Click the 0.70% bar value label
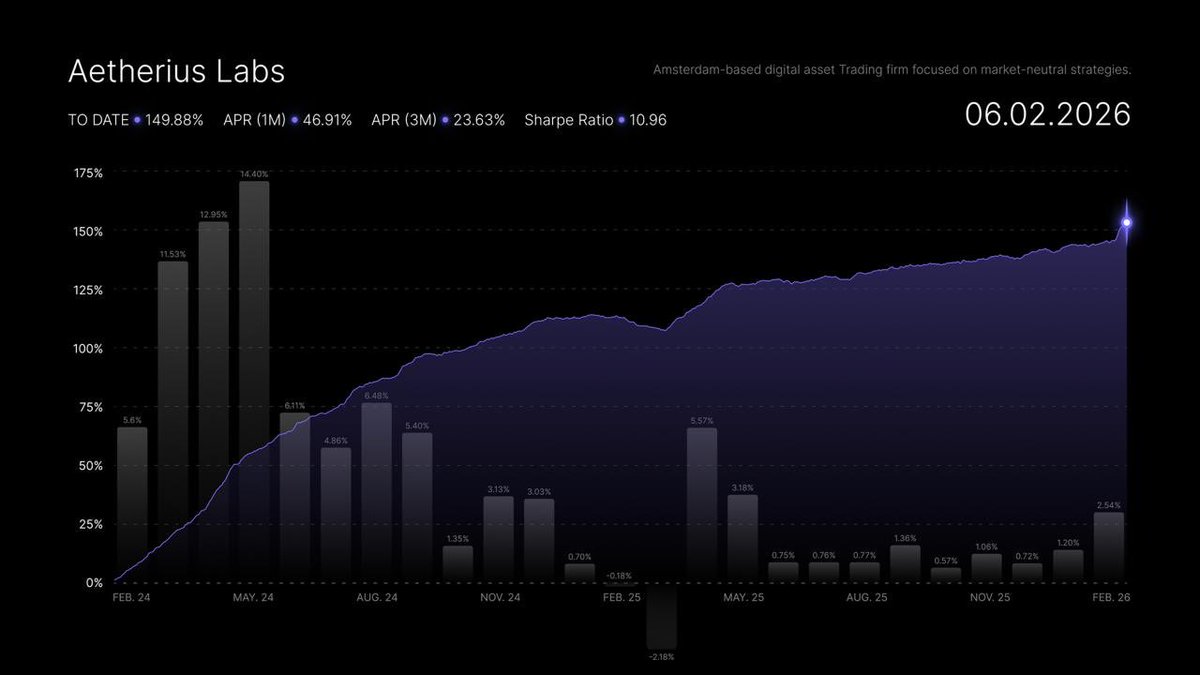Viewport: 1200px width, 675px height. coord(580,557)
